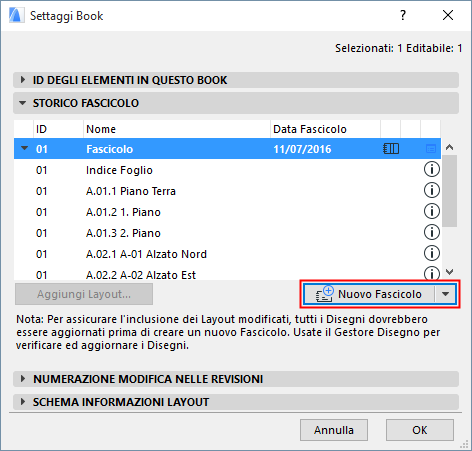This screenshot has width=472, height=451.
Task: Click the book icon in Fascicolo row
Action: pyautogui.click(x=391, y=149)
